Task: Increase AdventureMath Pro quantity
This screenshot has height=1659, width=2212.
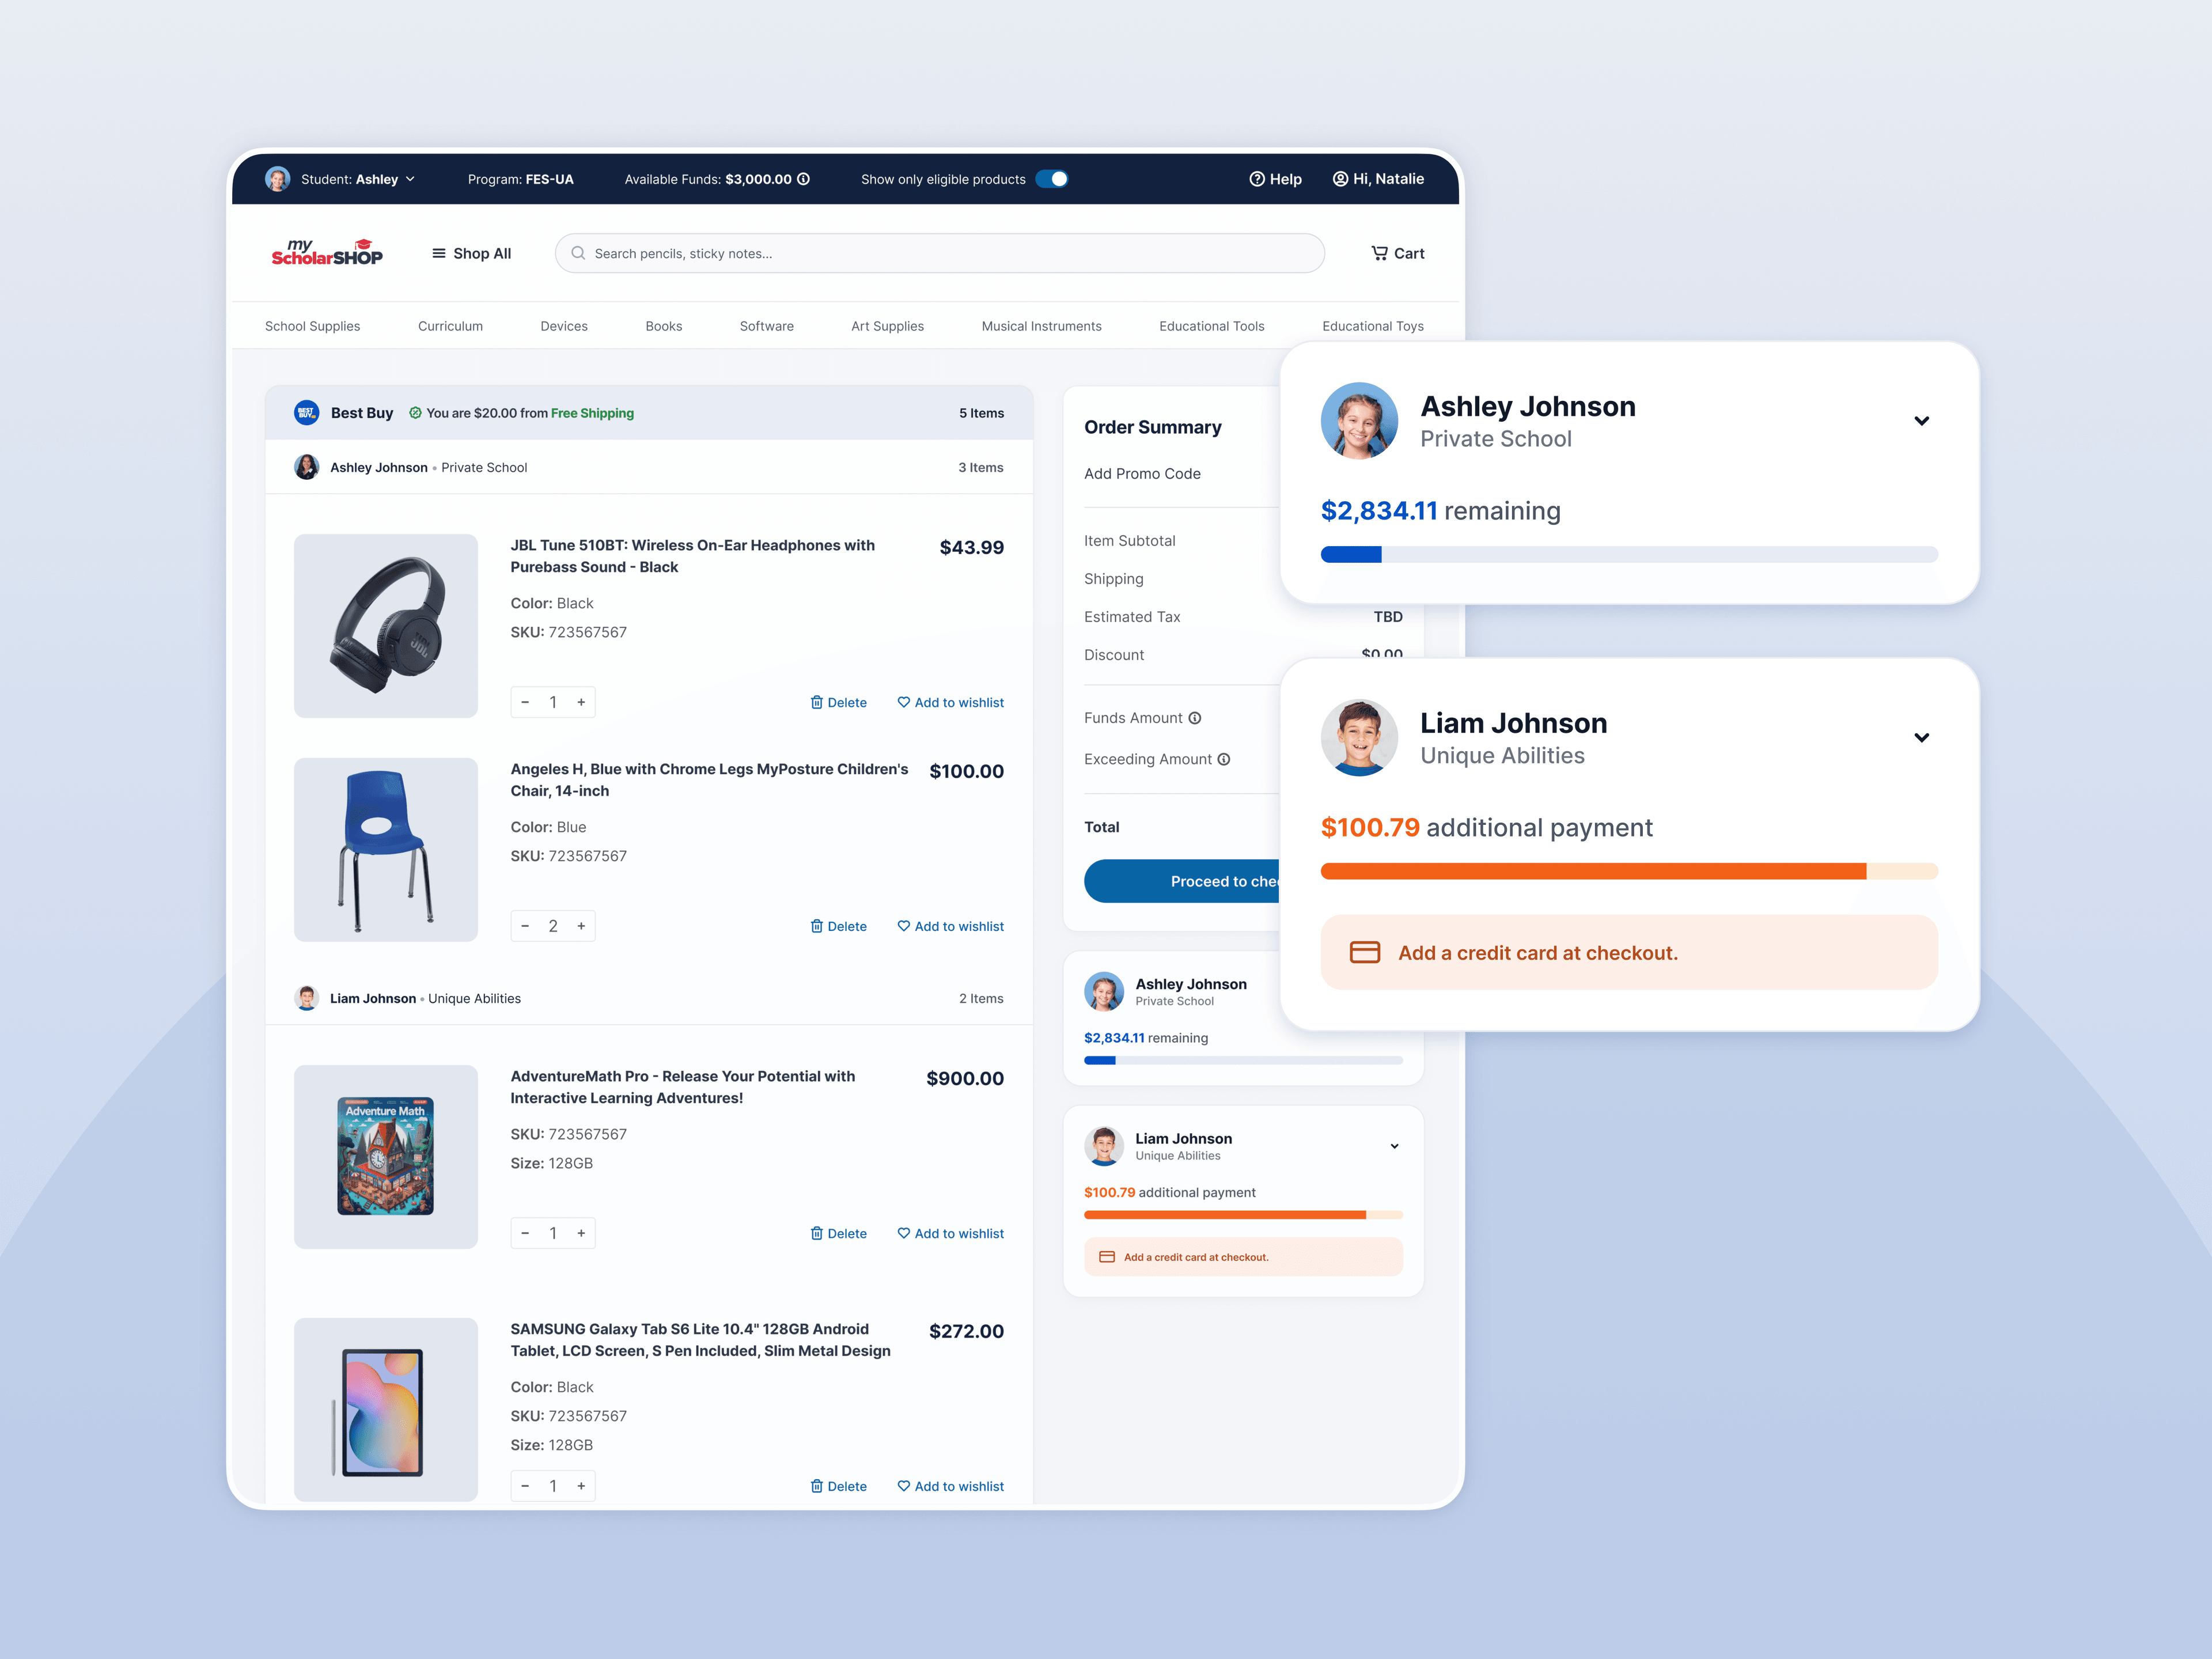Action: coord(581,1233)
